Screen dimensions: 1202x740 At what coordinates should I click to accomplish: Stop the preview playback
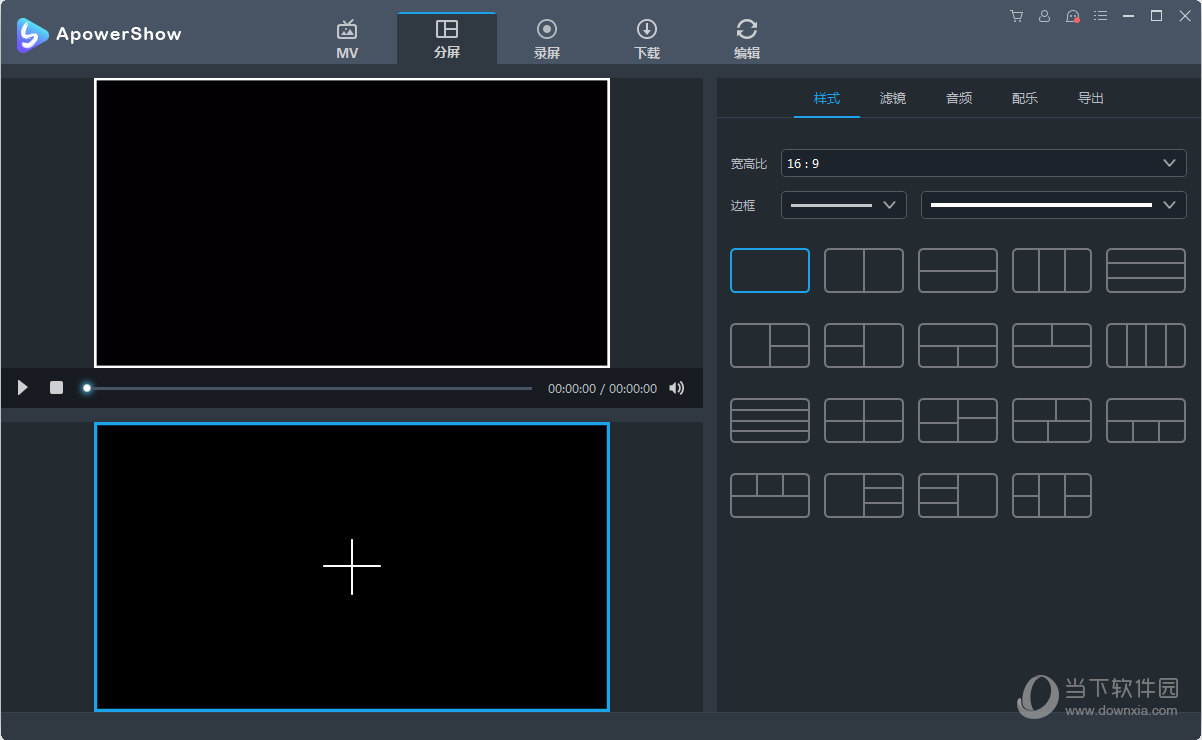(56, 388)
